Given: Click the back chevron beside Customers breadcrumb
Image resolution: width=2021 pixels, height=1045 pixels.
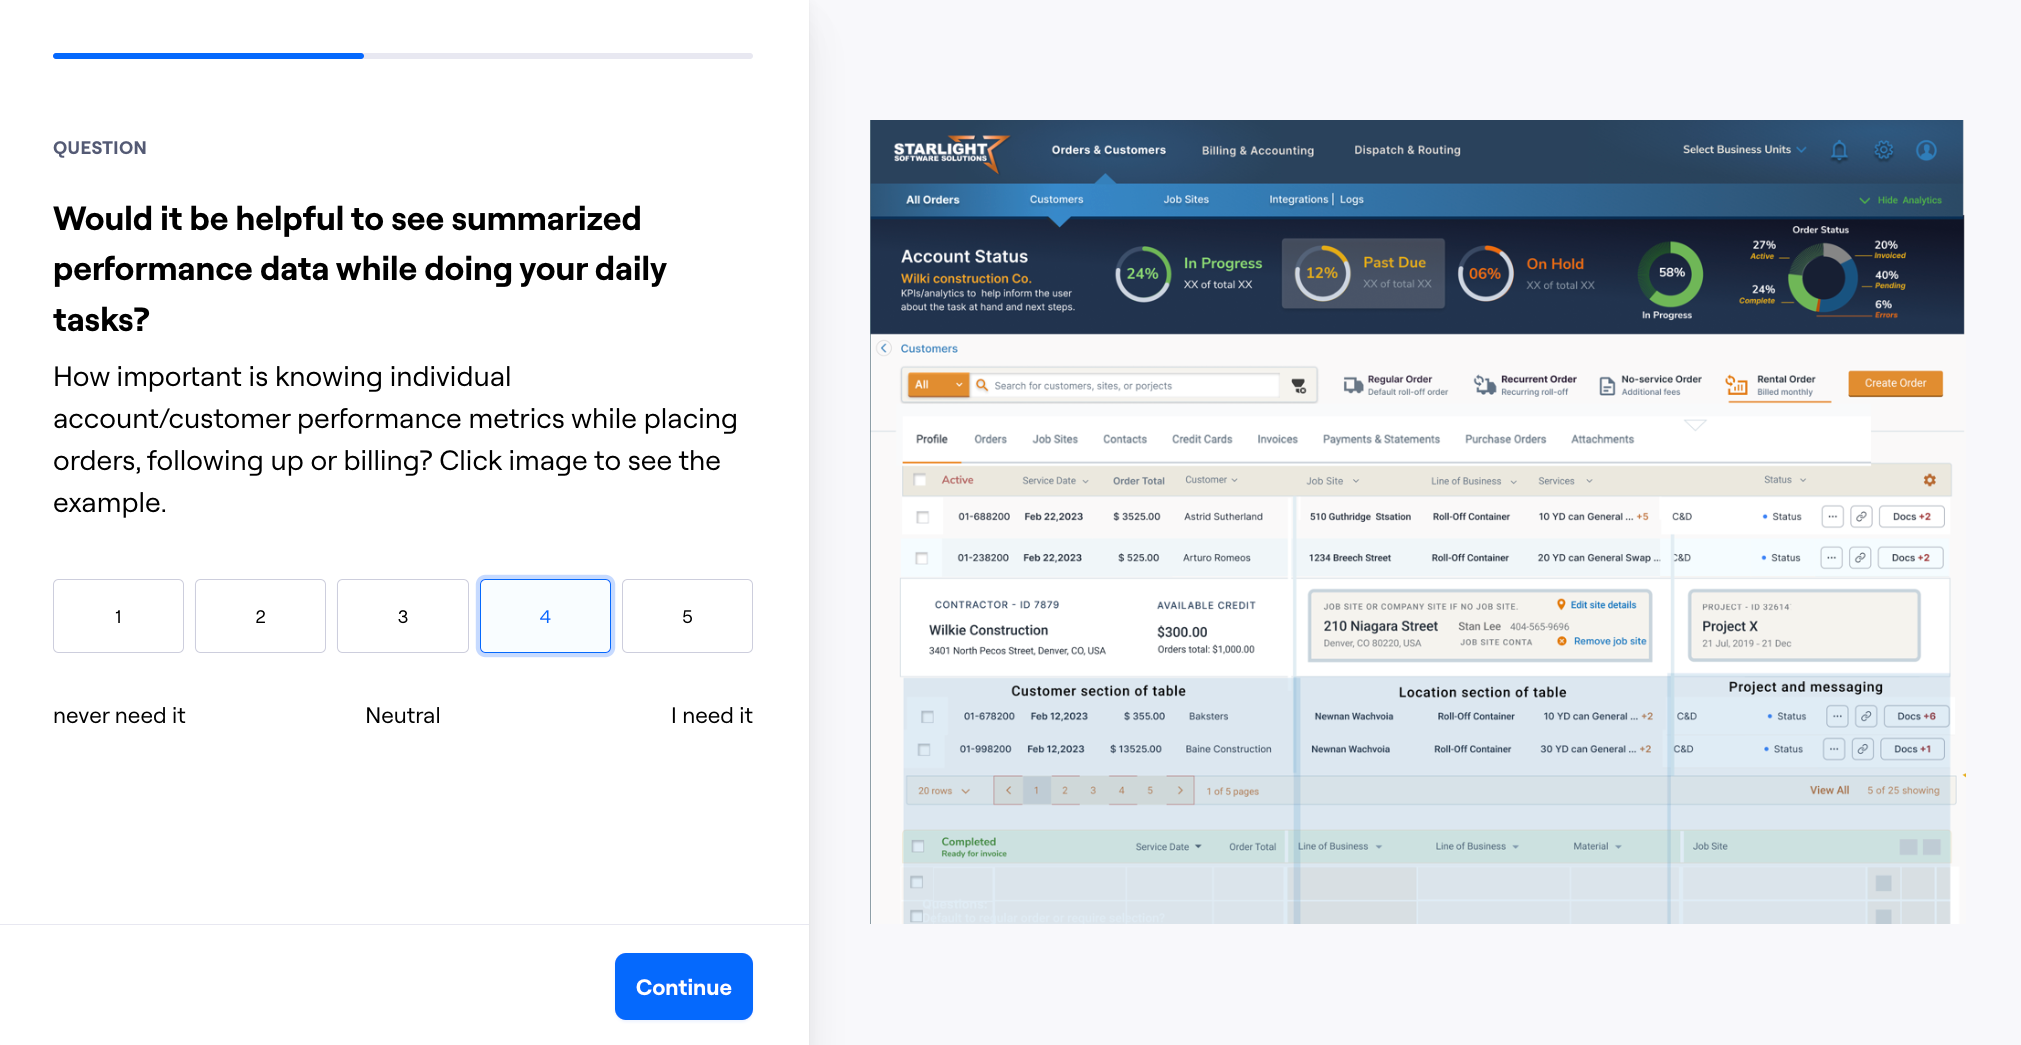Looking at the screenshot, I should [884, 348].
